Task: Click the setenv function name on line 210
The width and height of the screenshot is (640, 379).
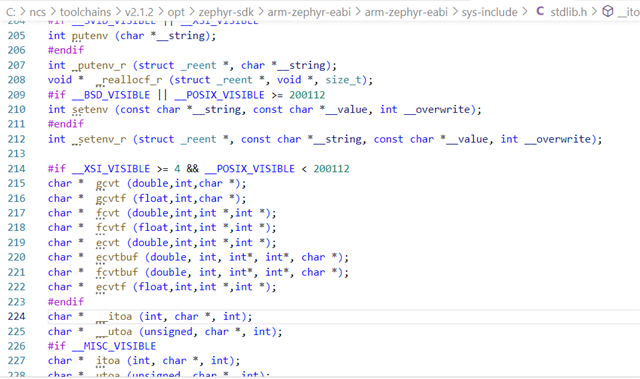Action: [x=90, y=109]
